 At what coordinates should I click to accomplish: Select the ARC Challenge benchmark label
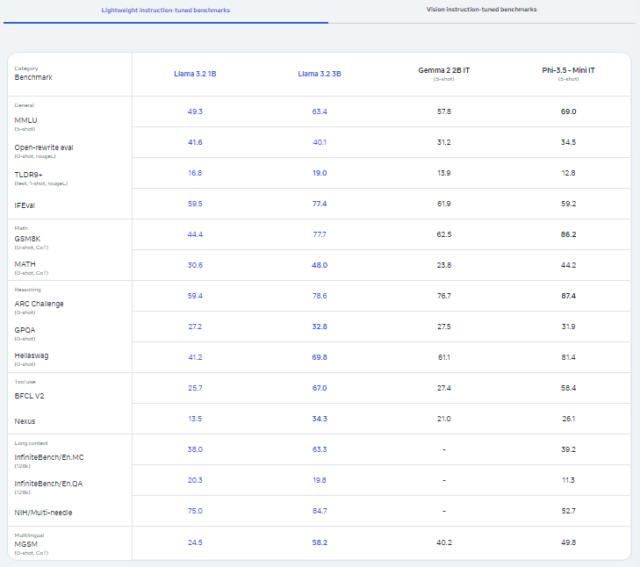point(39,304)
